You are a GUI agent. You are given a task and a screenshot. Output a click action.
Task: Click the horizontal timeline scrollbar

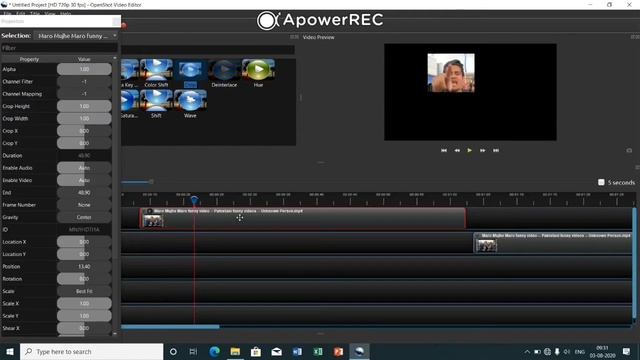(x=170, y=327)
